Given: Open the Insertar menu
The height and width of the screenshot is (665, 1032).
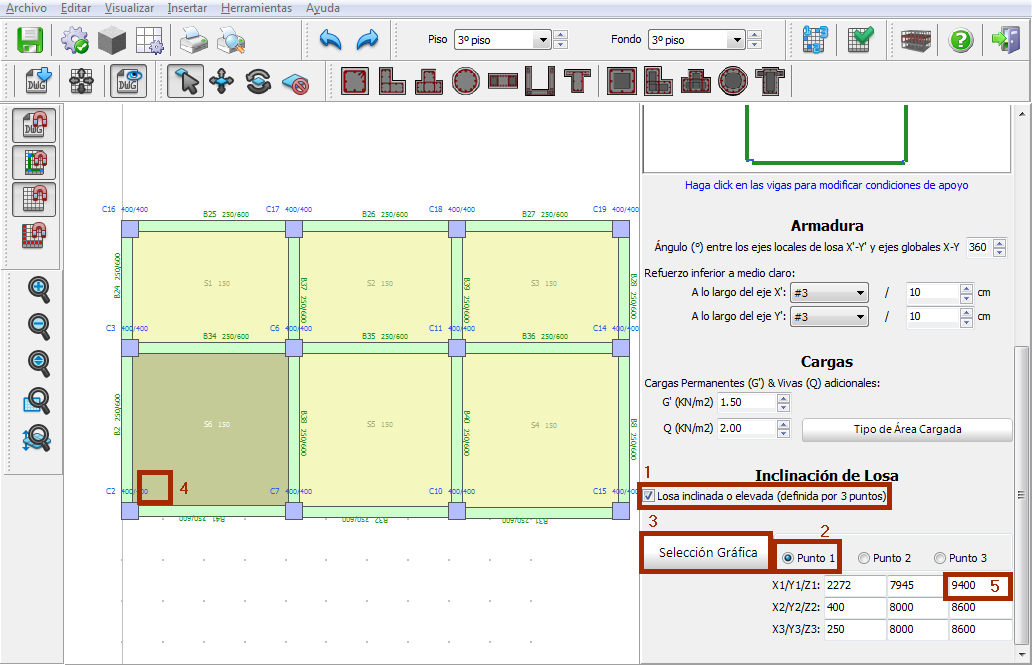Looking at the screenshot, I should point(187,8).
